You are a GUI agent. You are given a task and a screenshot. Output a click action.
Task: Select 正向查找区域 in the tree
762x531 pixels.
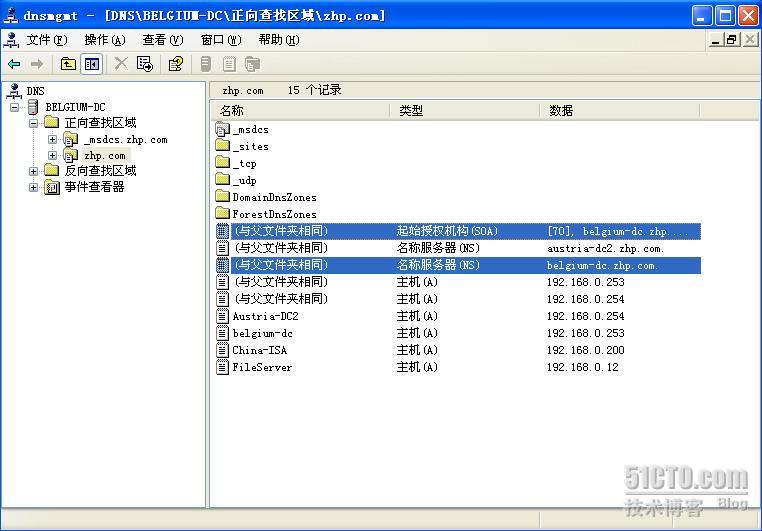click(x=101, y=123)
